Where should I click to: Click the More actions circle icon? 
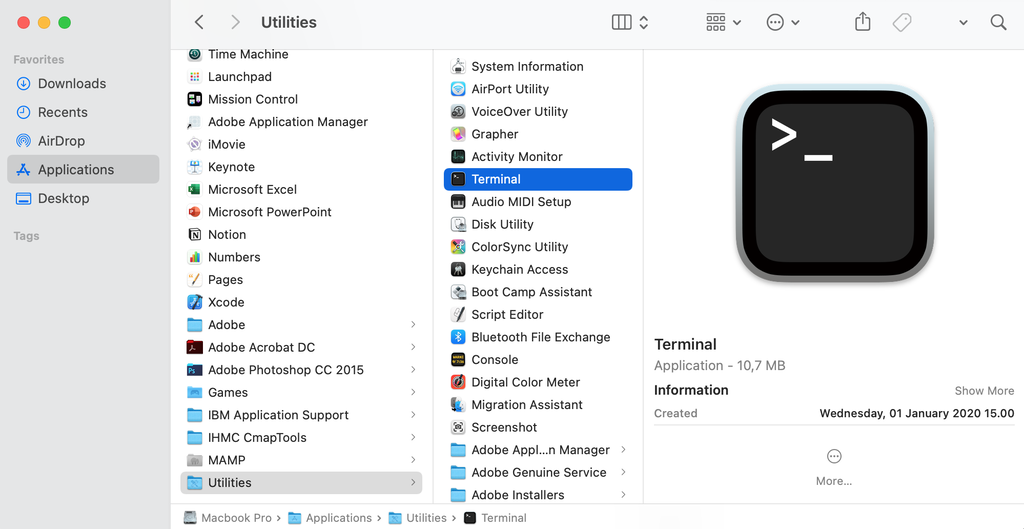[834, 457]
